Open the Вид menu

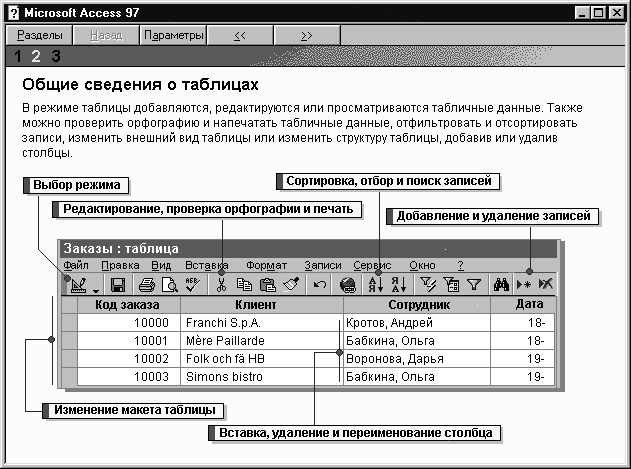[x=161, y=265]
